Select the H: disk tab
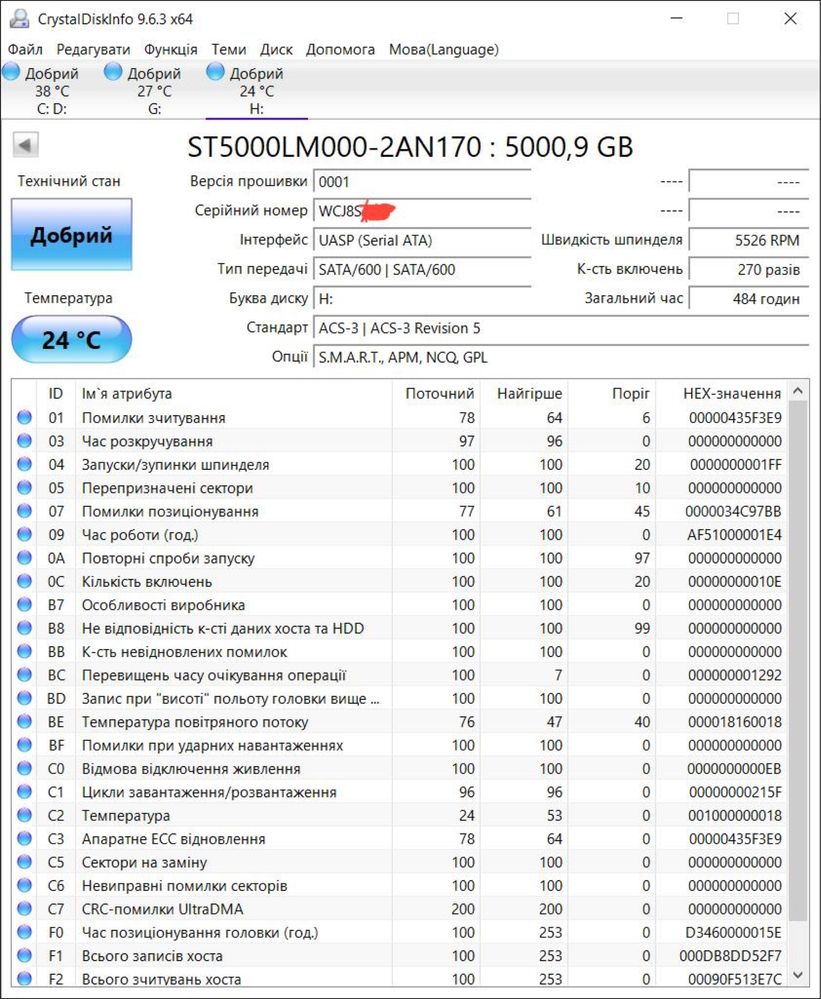This screenshot has width=821, height=999. 257,90
